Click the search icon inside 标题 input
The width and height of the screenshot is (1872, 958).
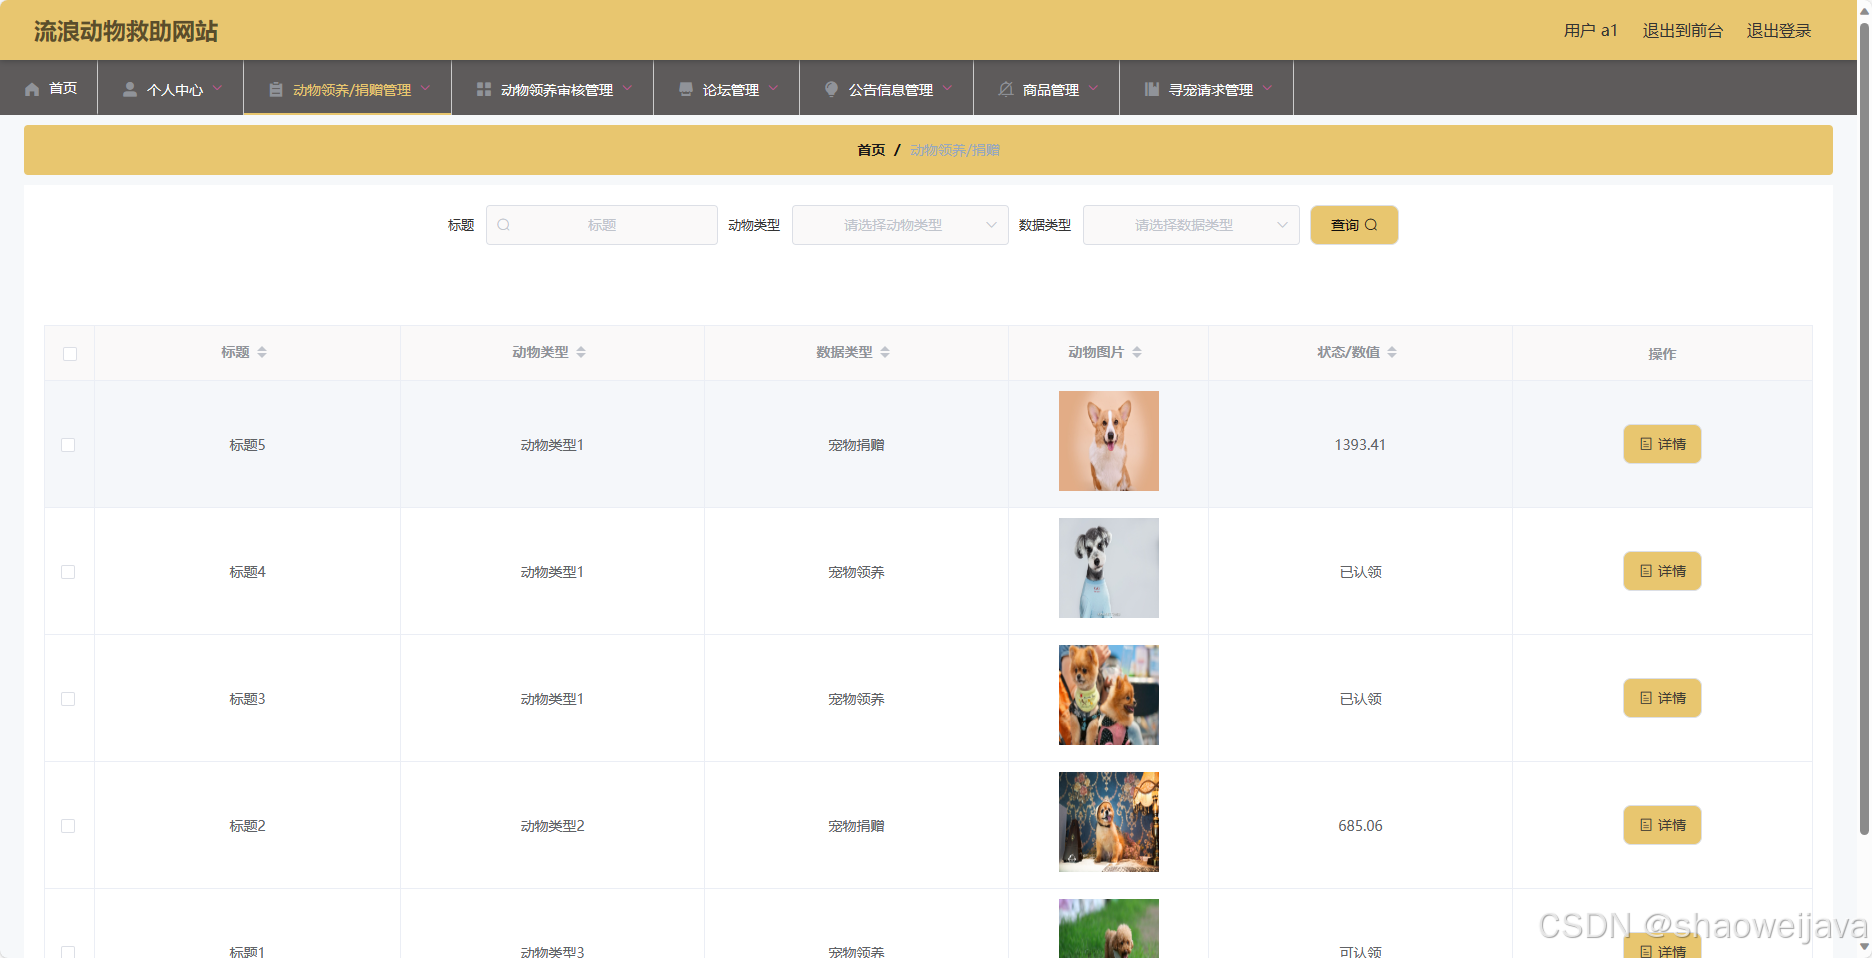tap(504, 225)
